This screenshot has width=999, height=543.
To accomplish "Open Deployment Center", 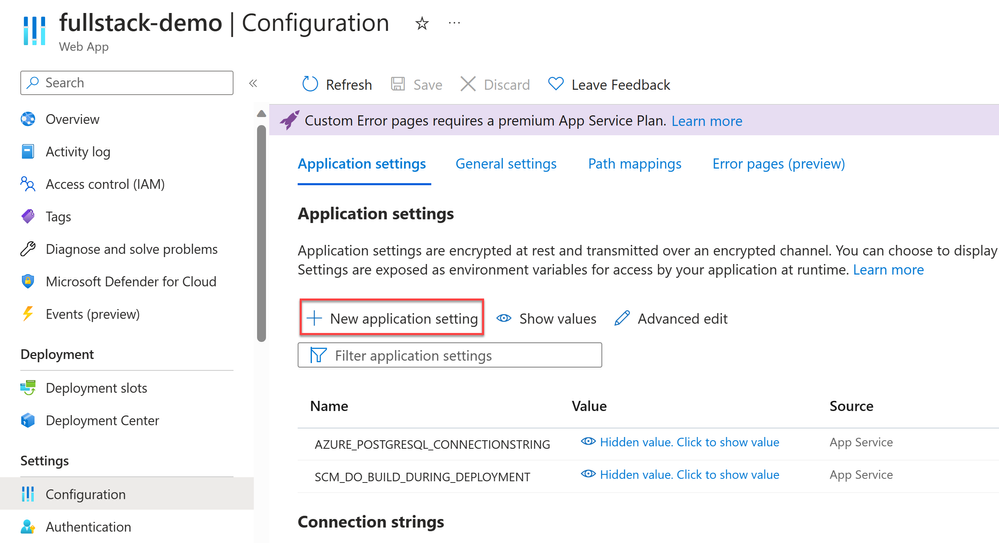I will [103, 421].
